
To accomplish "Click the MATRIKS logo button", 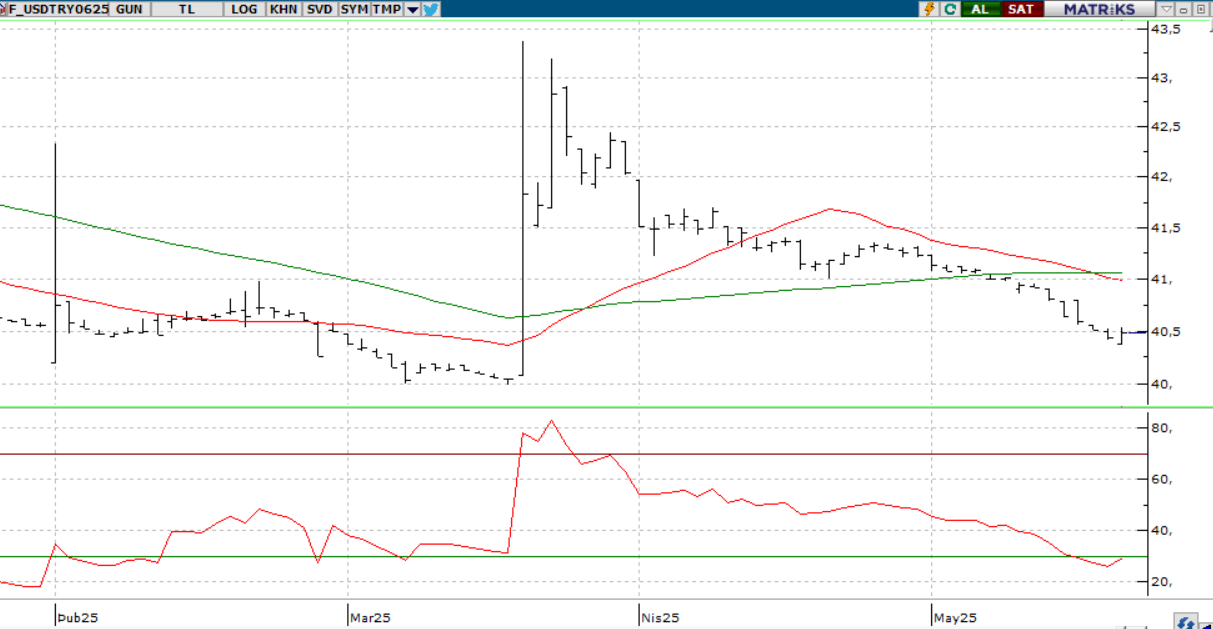I will [1099, 9].
